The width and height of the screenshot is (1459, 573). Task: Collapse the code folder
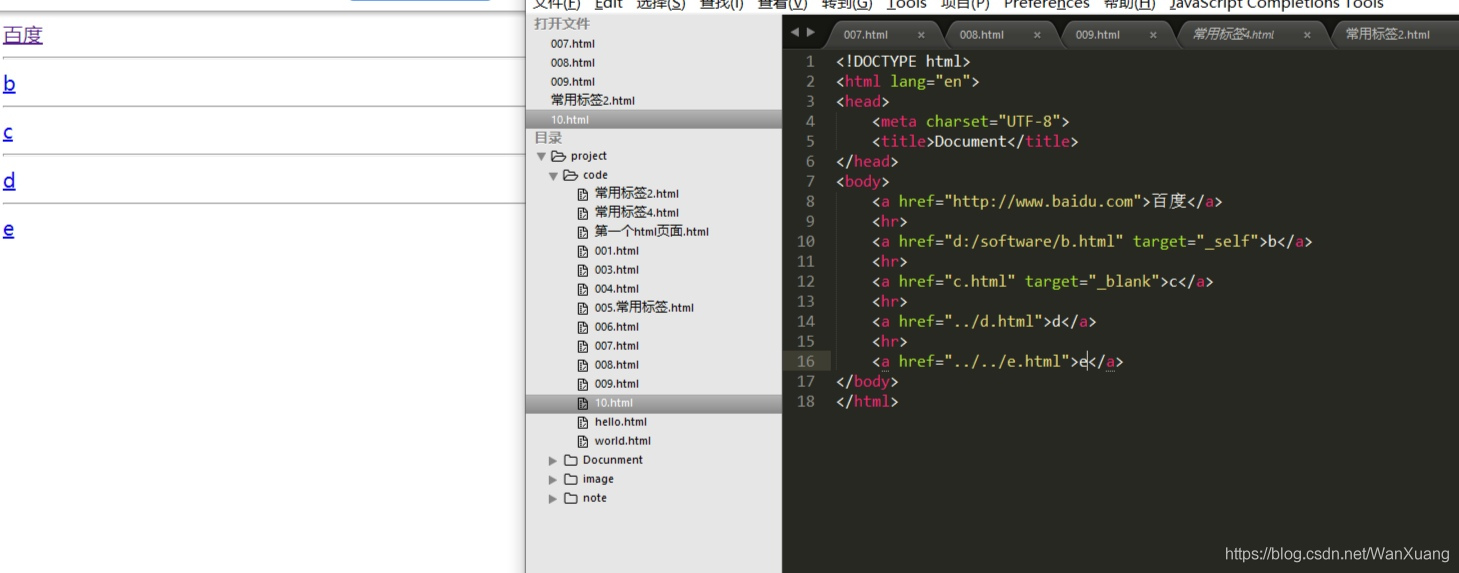click(x=553, y=175)
